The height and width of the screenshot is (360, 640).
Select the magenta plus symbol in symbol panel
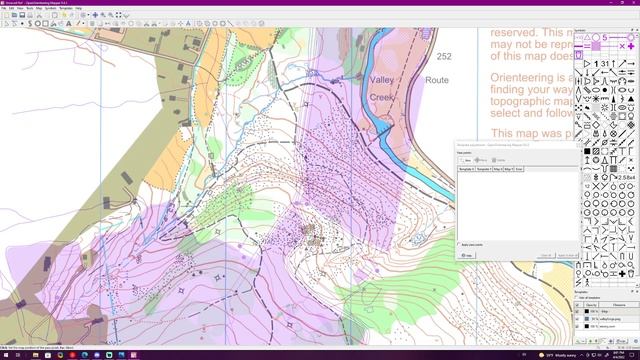coord(631,46)
